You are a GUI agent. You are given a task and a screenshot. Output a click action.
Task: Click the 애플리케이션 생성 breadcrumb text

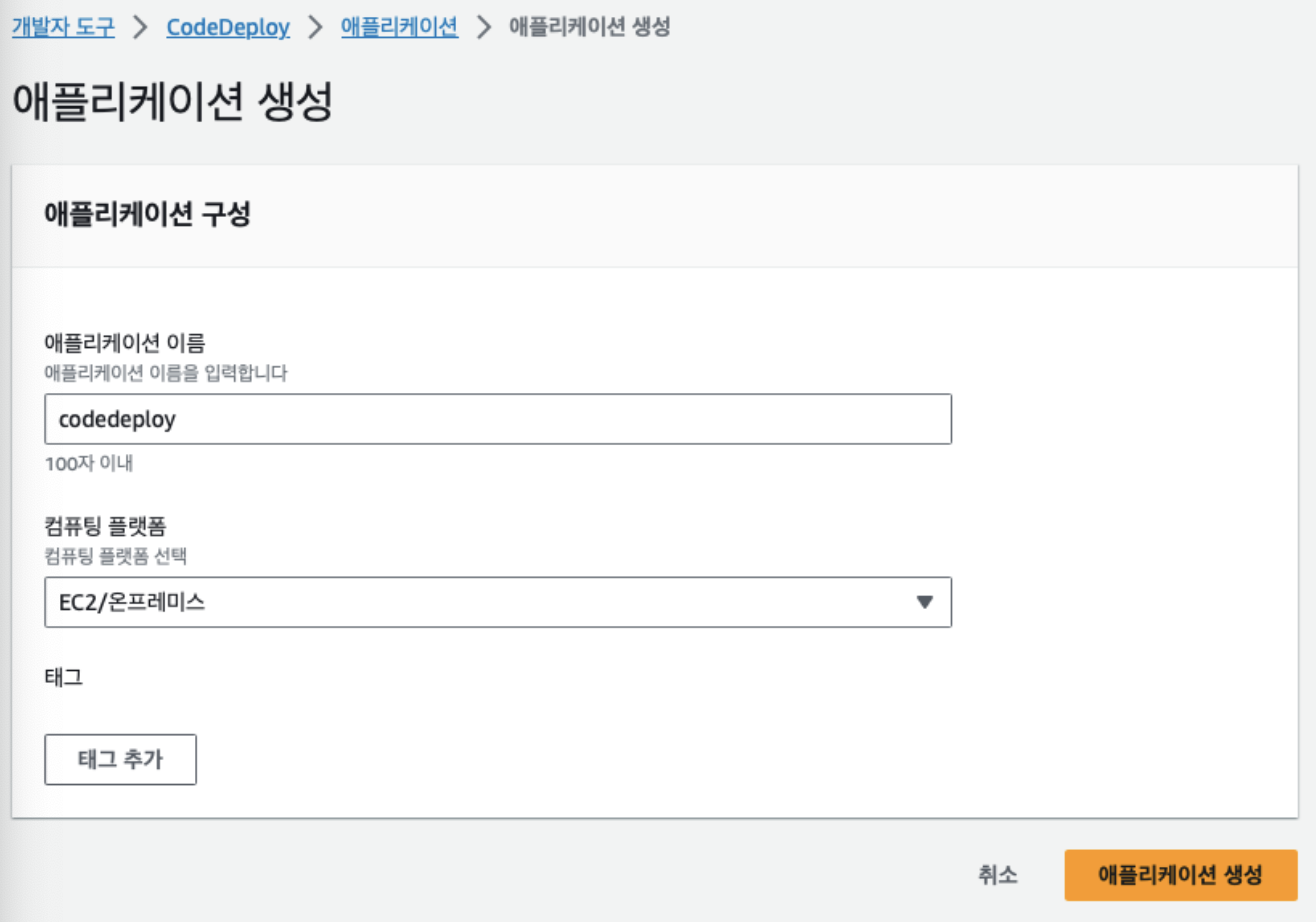click(590, 27)
